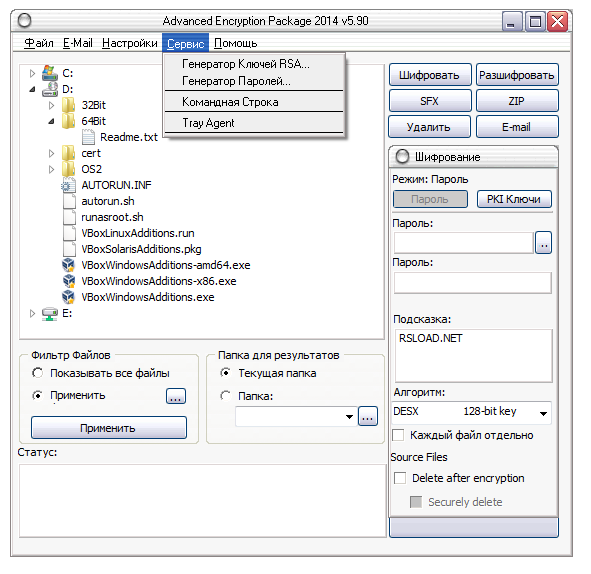Click the VBoxWindowsAdditions.exe cube icon
The image size is (591, 574).
(69, 297)
